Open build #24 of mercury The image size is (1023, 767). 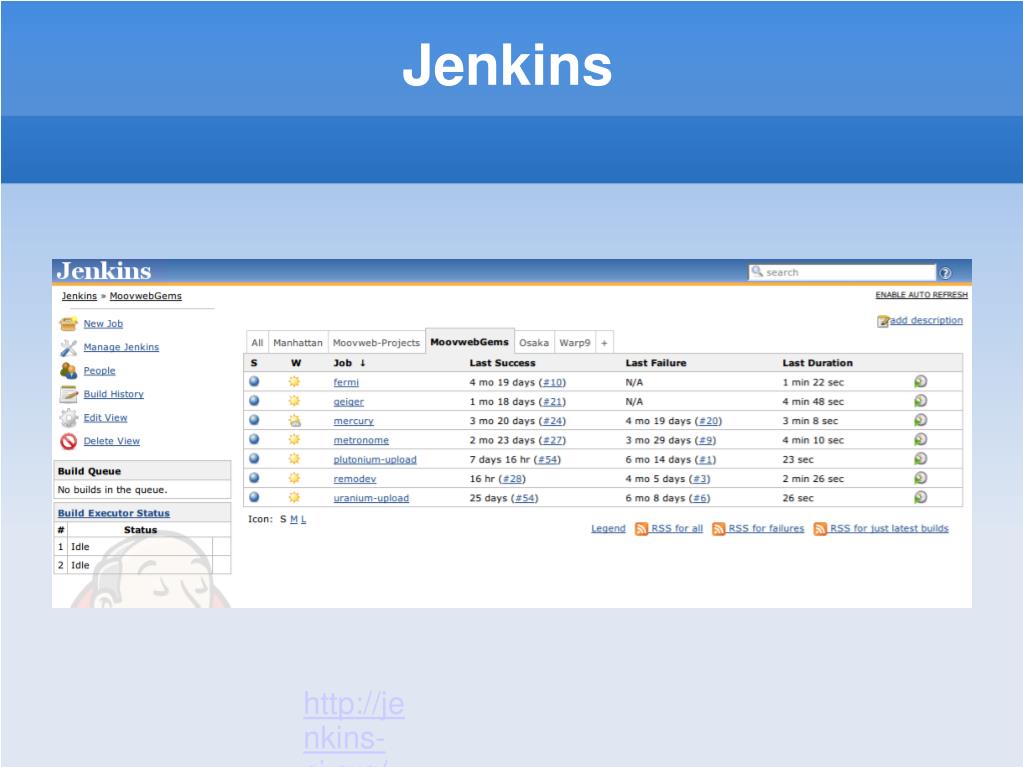[x=553, y=421]
